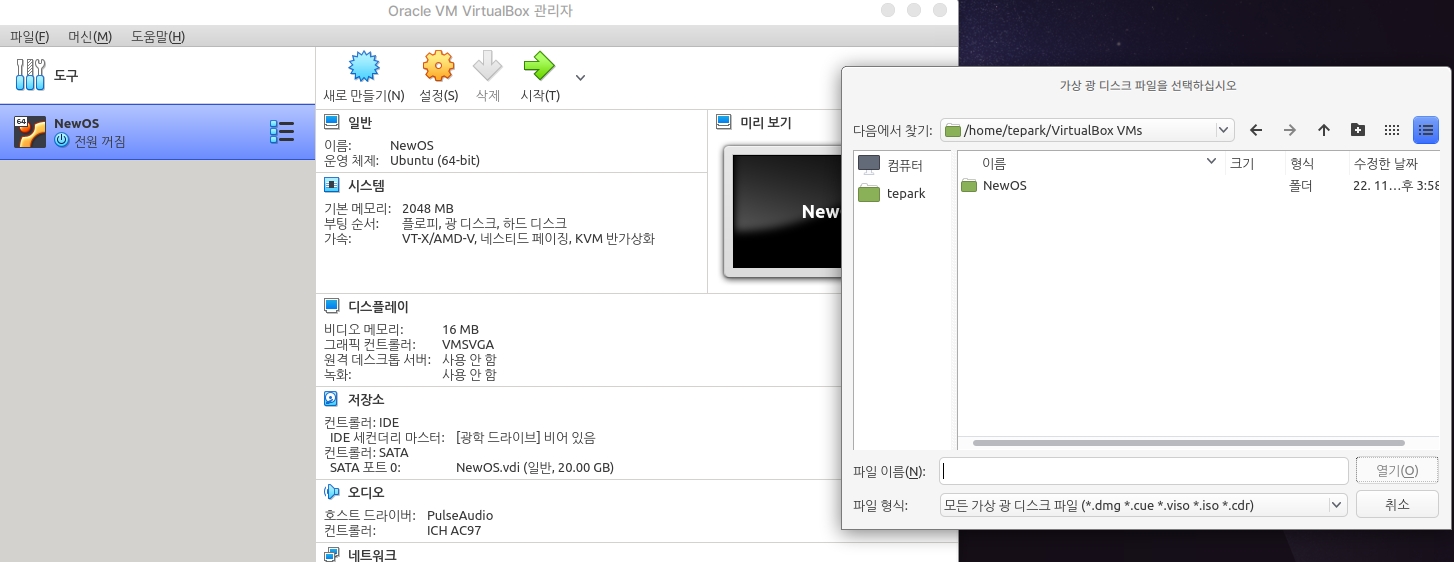Open the 머신(M) menu
This screenshot has height=562, width=1454.
(90, 37)
